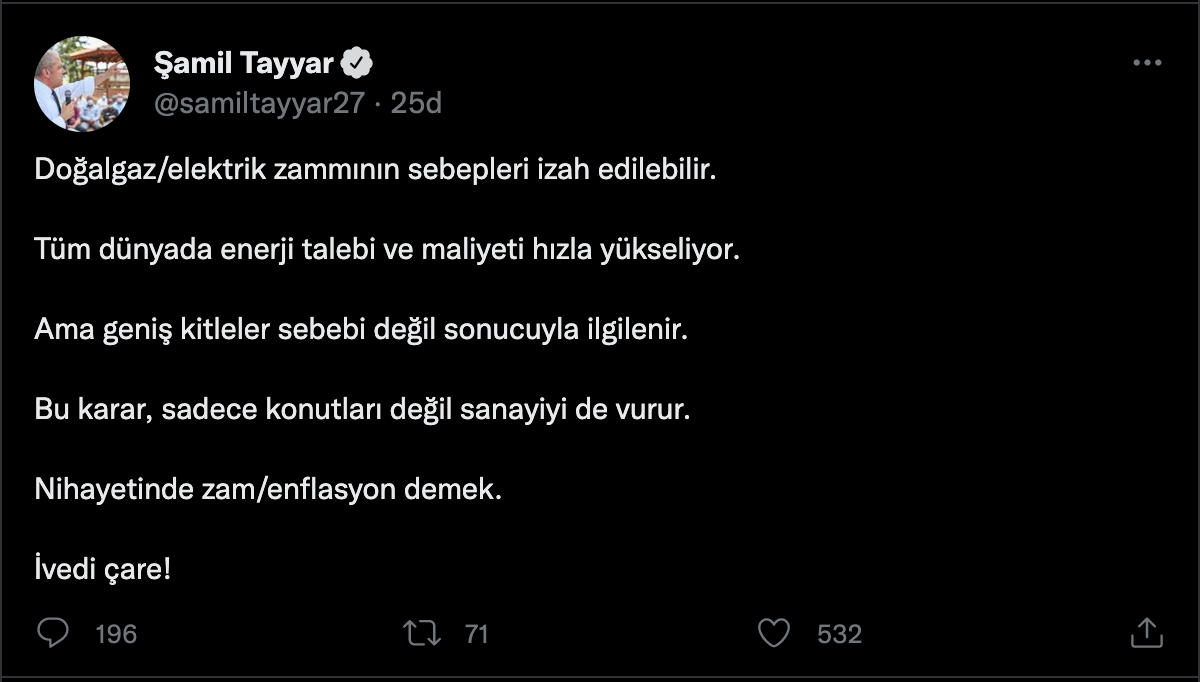
Task: Click the retweet arrows icon
Action: coord(421,632)
